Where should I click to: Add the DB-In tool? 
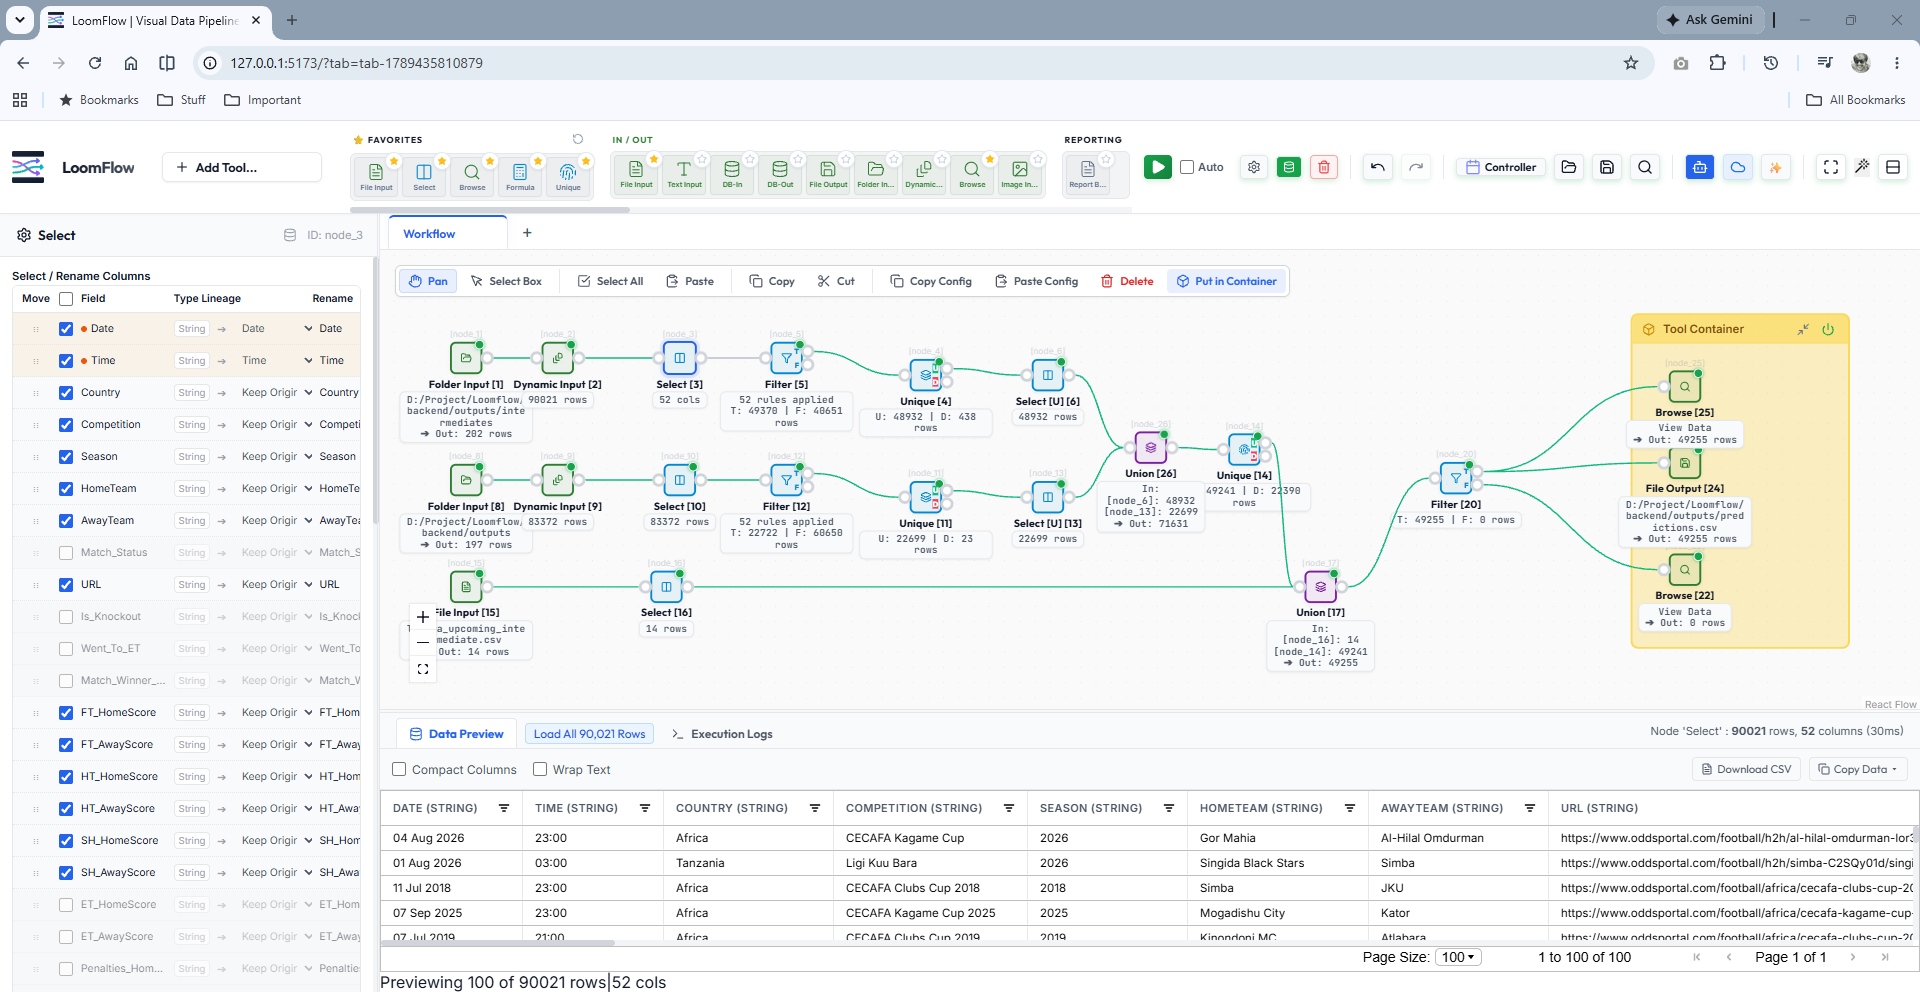732,175
